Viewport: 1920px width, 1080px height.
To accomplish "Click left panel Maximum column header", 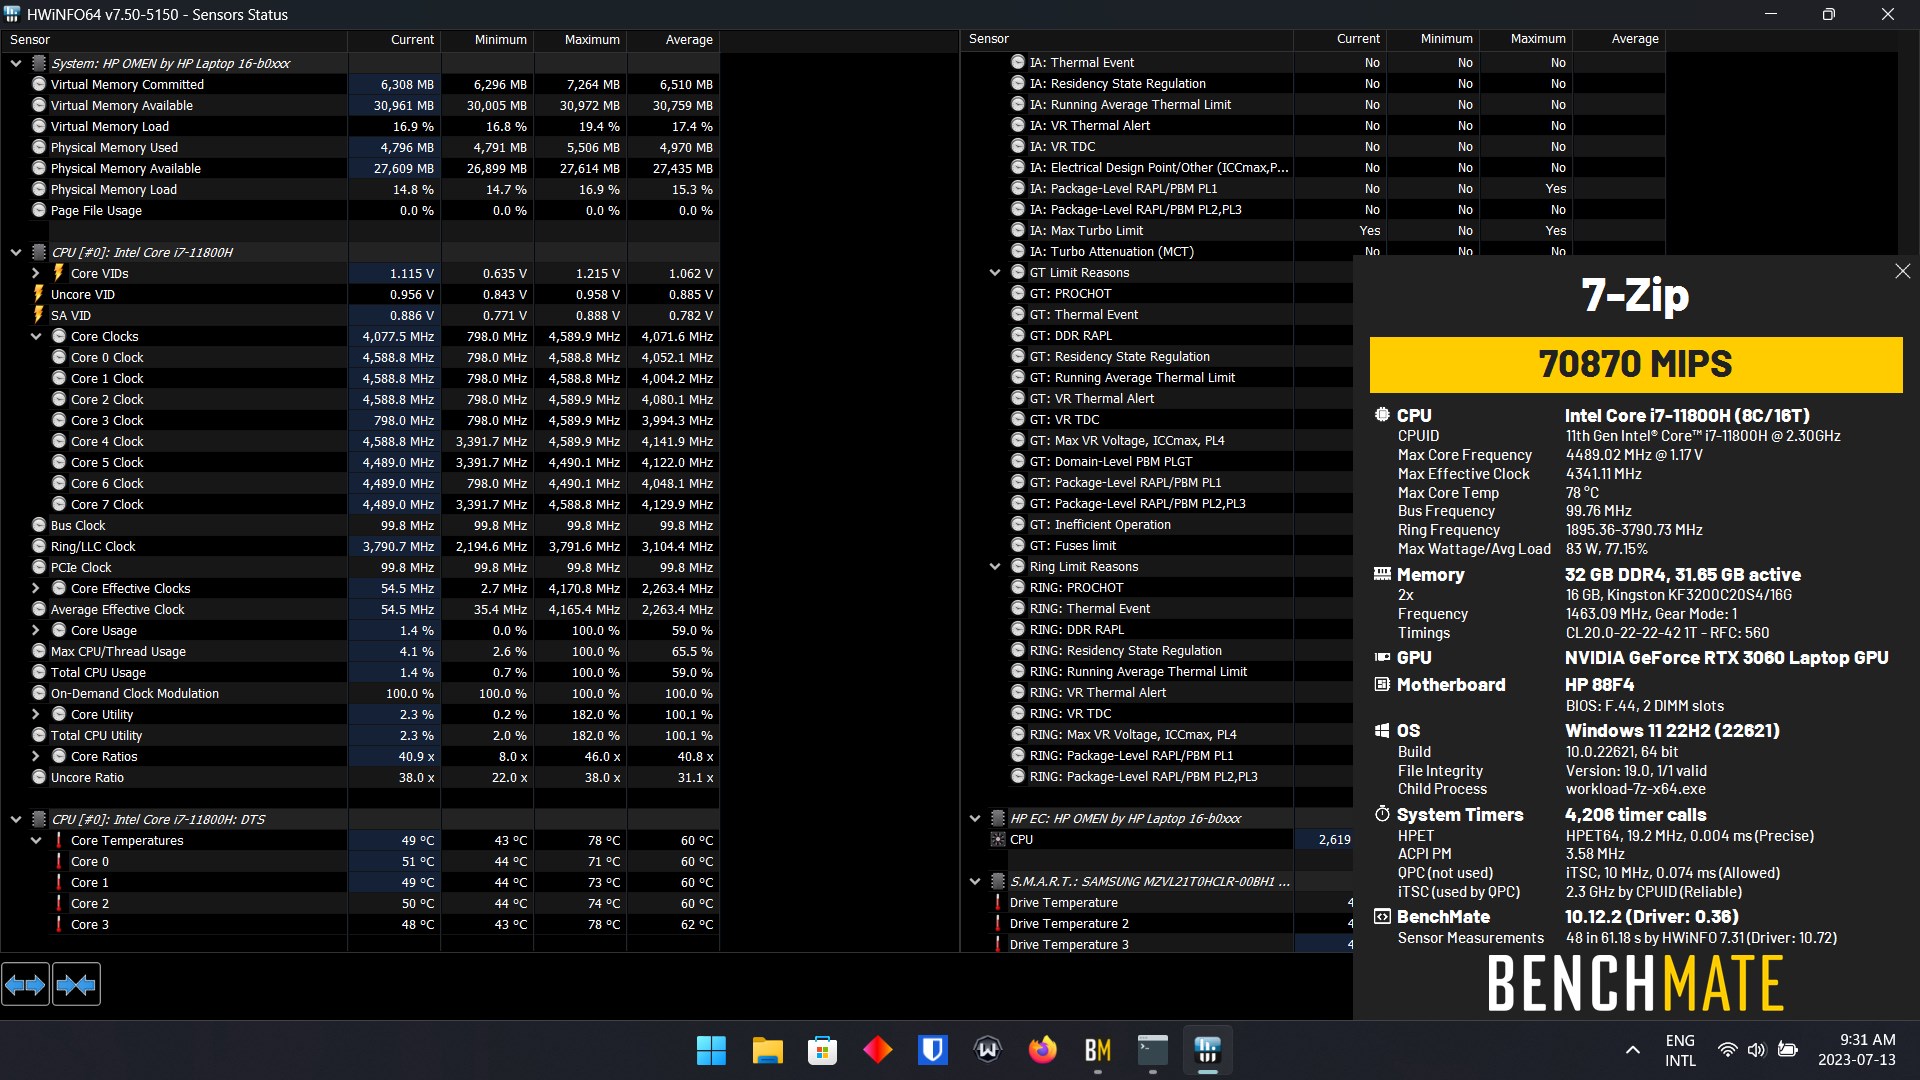I will point(580,40).
